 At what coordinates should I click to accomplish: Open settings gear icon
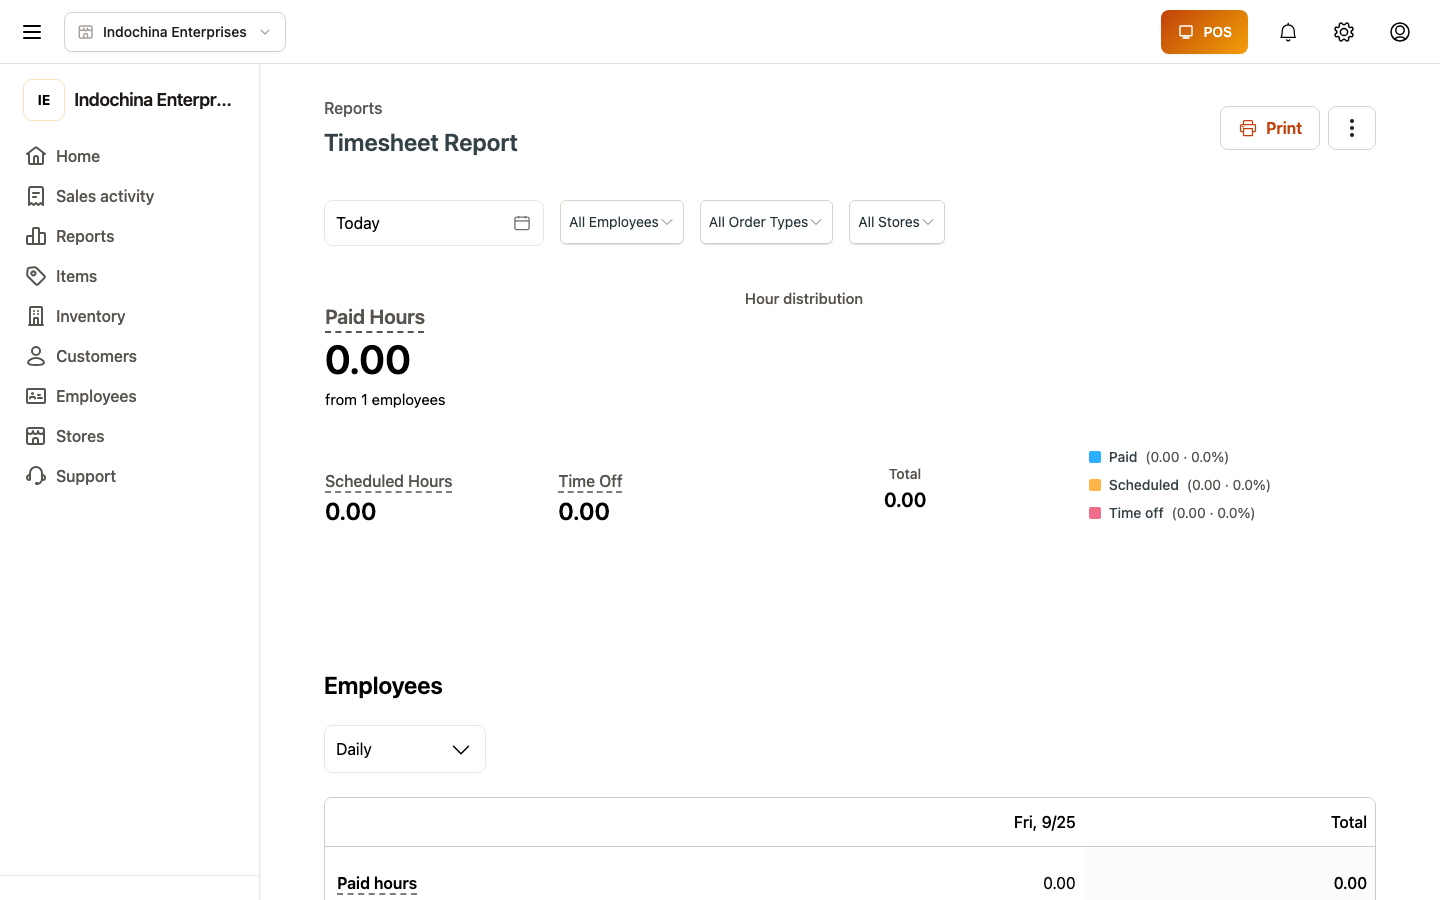pyautogui.click(x=1344, y=32)
